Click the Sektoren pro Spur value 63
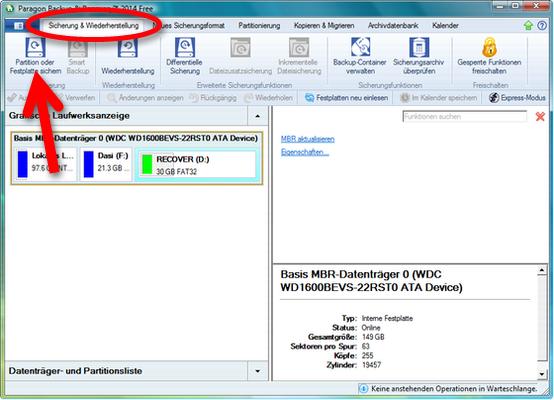Viewport: 554px width, 400px height. [366, 346]
